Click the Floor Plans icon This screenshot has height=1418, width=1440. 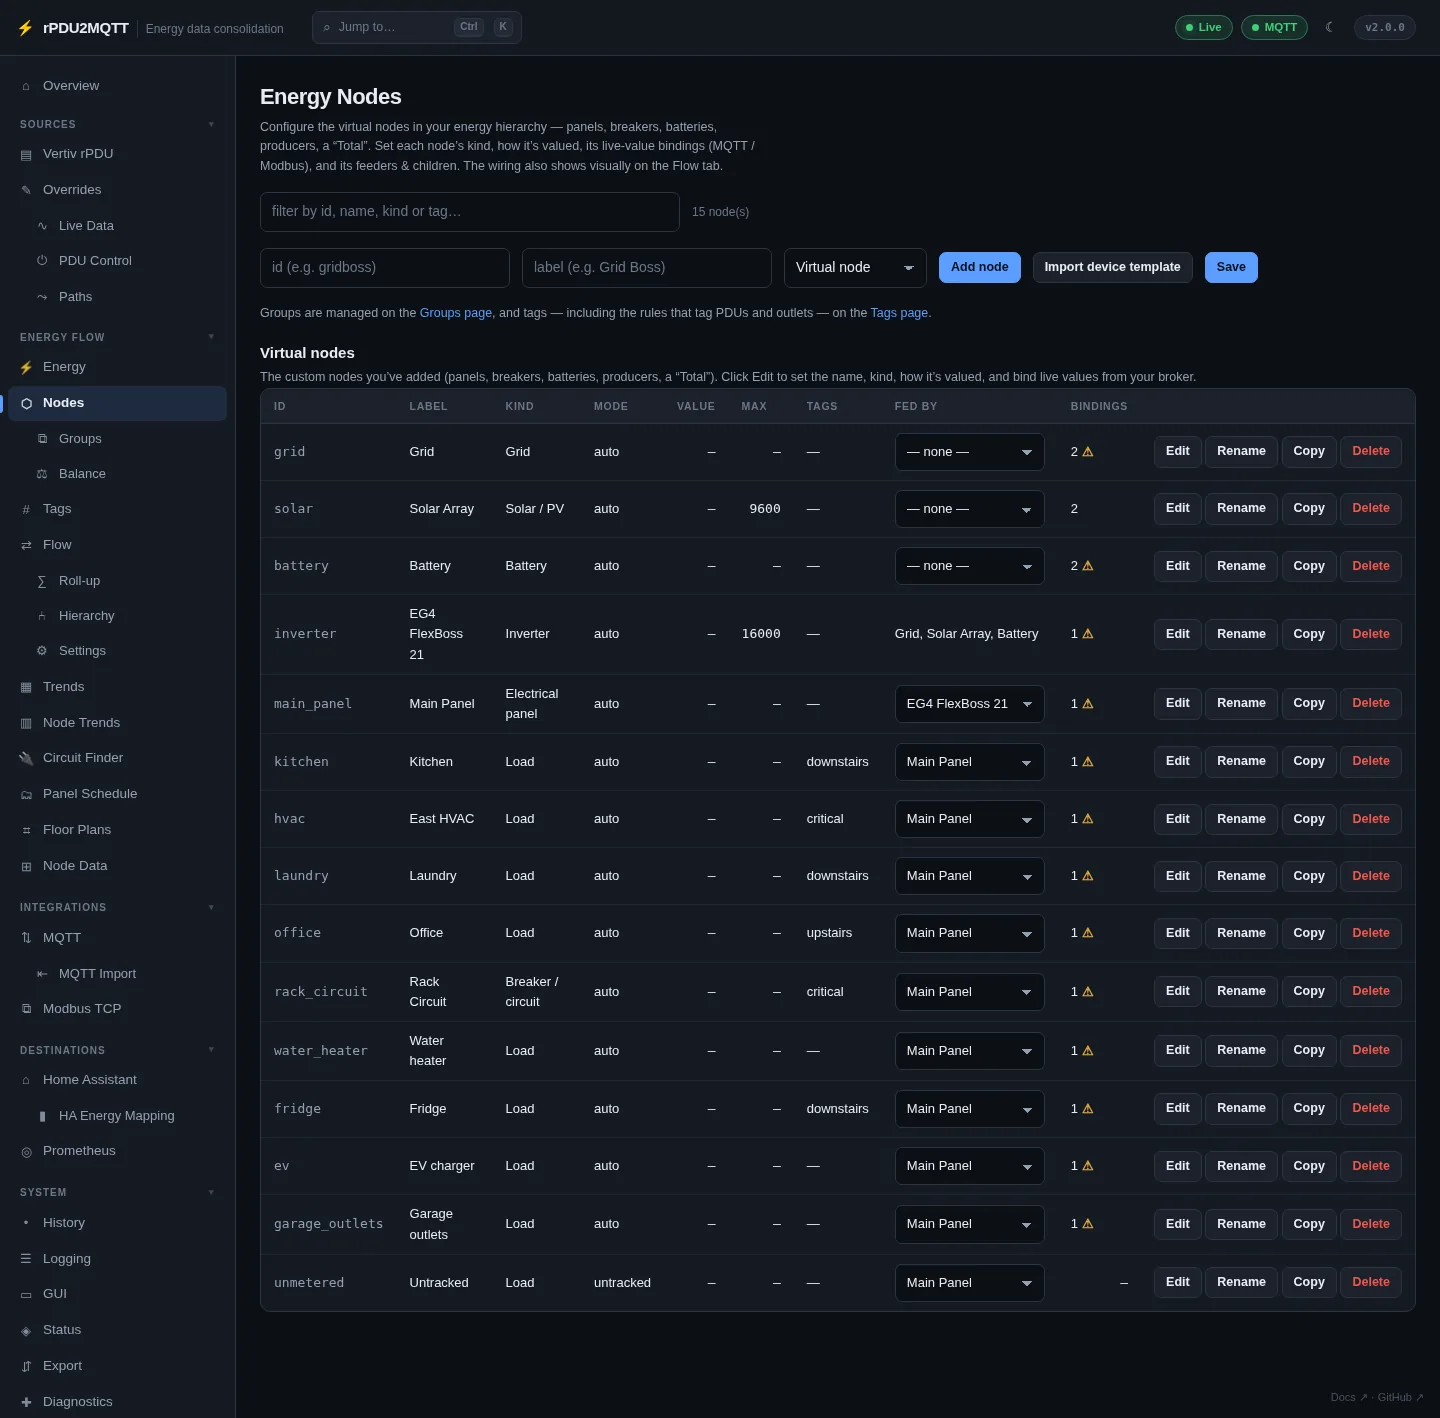coord(26,830)
